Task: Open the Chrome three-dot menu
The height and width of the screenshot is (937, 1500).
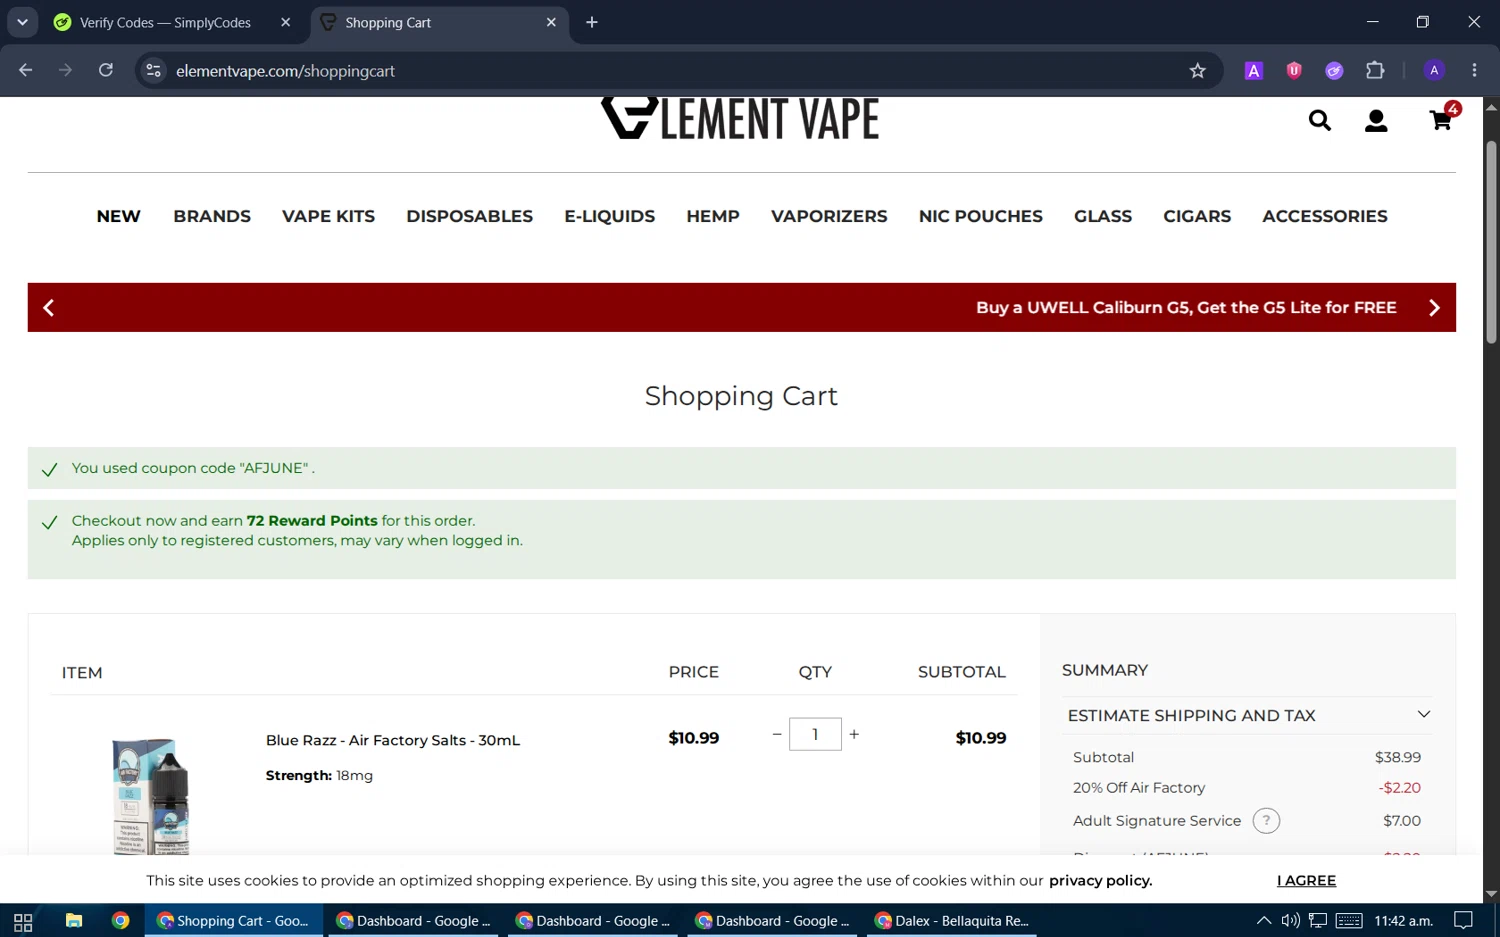Action: coord(1474,70)
